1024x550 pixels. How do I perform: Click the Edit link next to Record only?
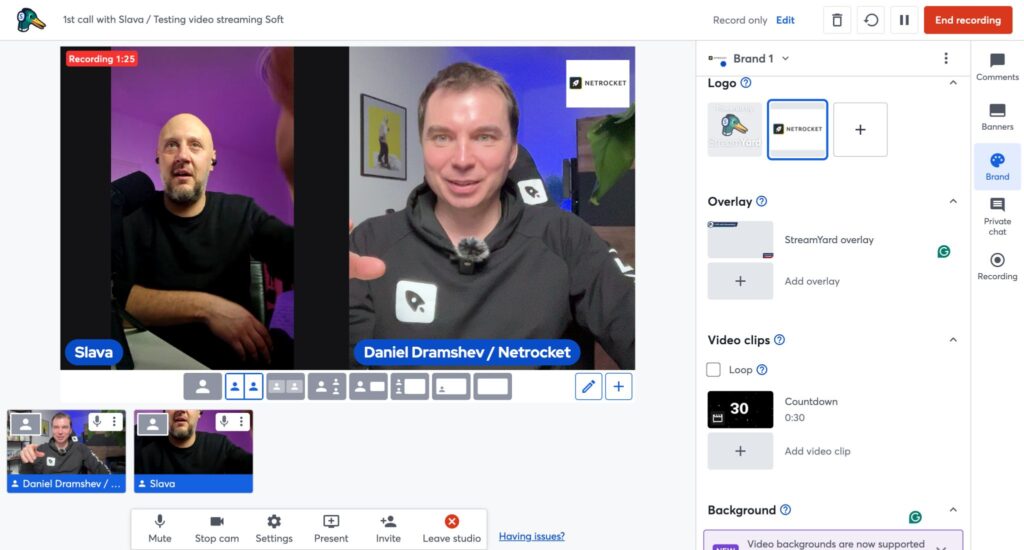point(785,20)
